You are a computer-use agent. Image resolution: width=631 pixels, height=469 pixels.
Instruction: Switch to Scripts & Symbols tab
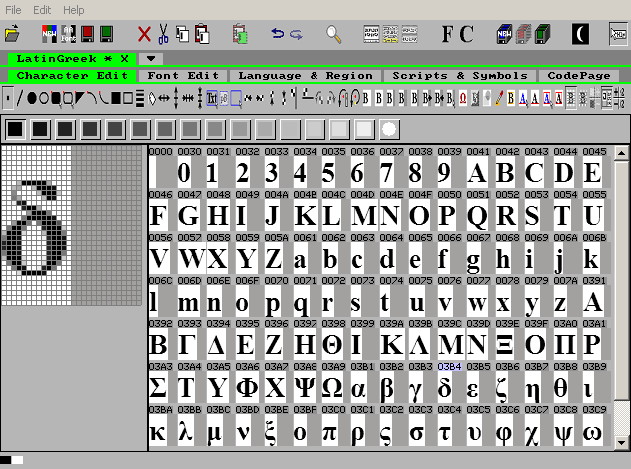(x=460, y=76)
